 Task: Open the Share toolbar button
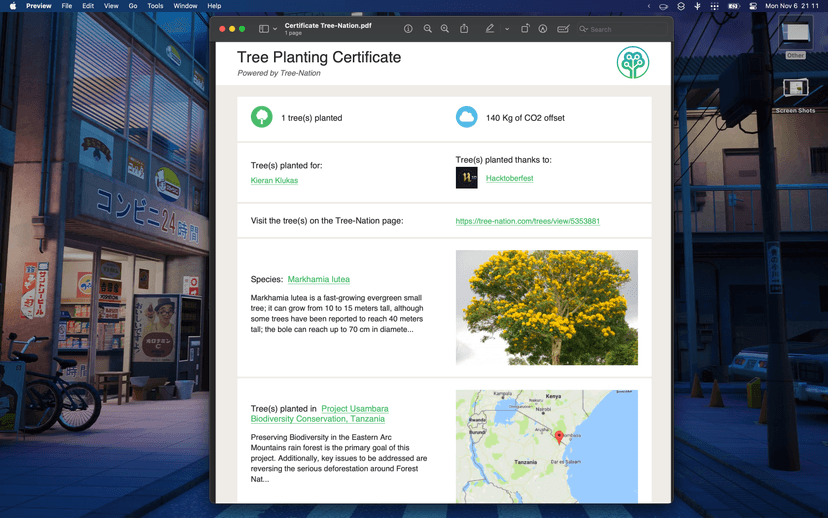(x=464, y=29)
